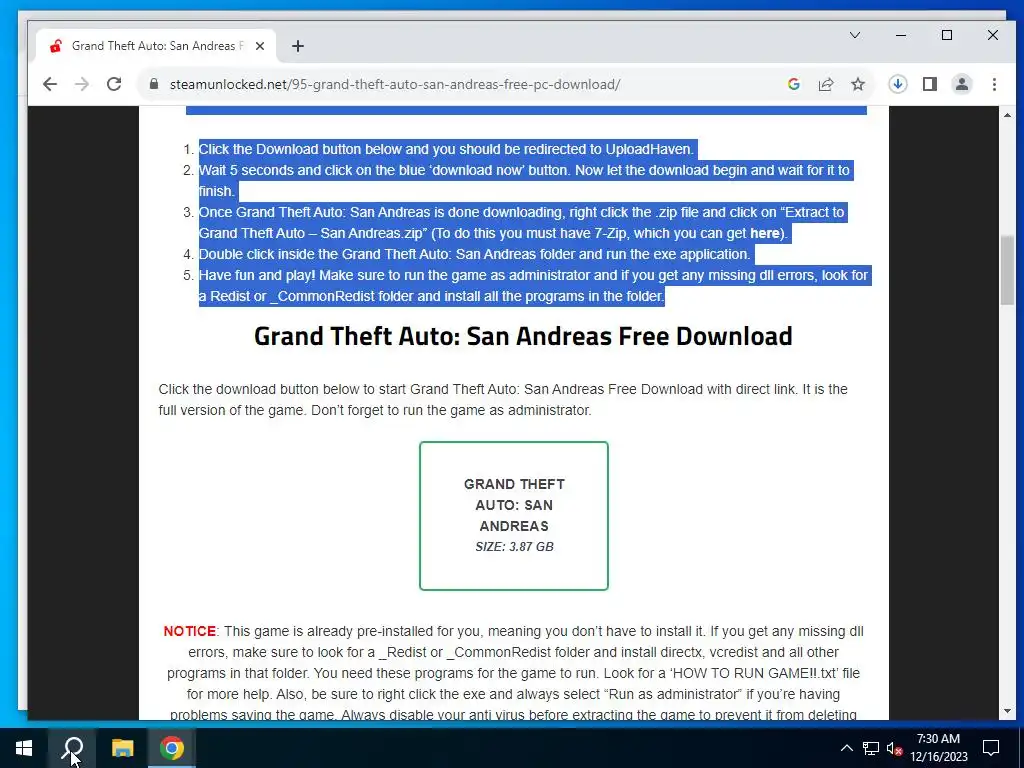The image size is (1024, 768).
Task: Click the forward navigation arrow
Action: click(x=82, y=84)
